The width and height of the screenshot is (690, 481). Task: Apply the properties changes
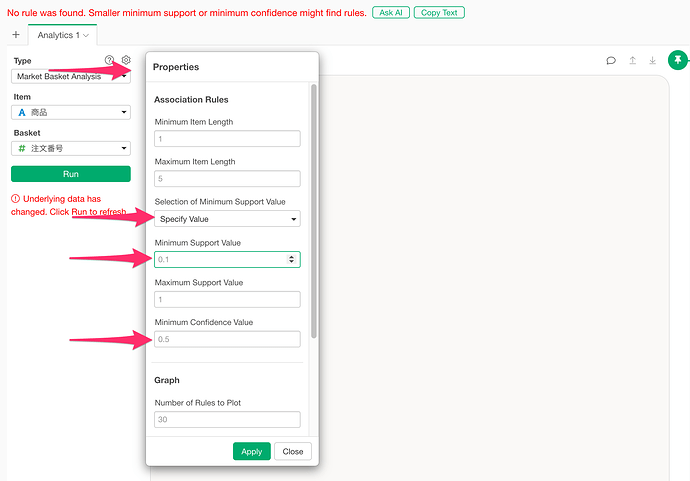click(252, 452)
